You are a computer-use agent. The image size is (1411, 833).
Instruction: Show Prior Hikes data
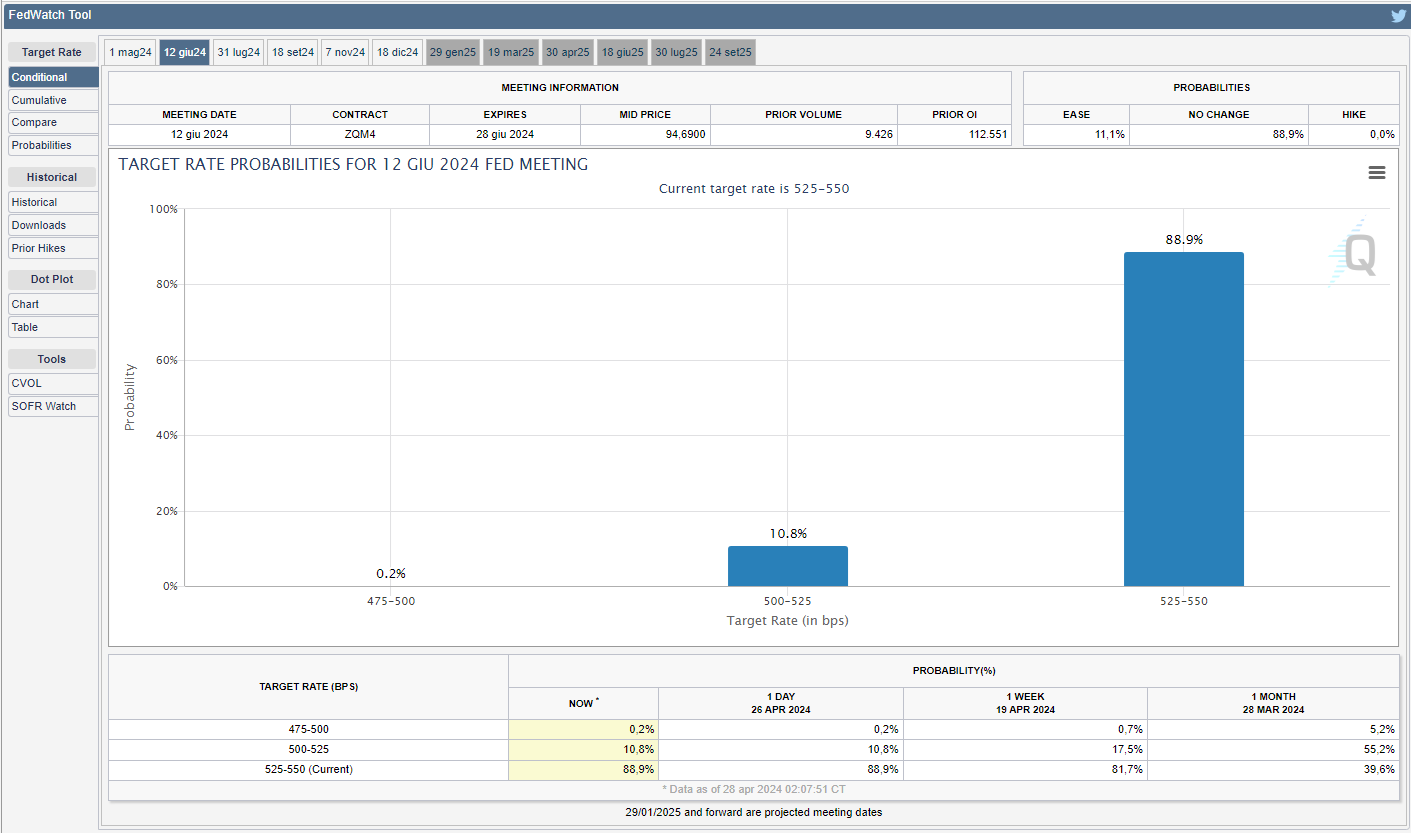click(53, 248)
